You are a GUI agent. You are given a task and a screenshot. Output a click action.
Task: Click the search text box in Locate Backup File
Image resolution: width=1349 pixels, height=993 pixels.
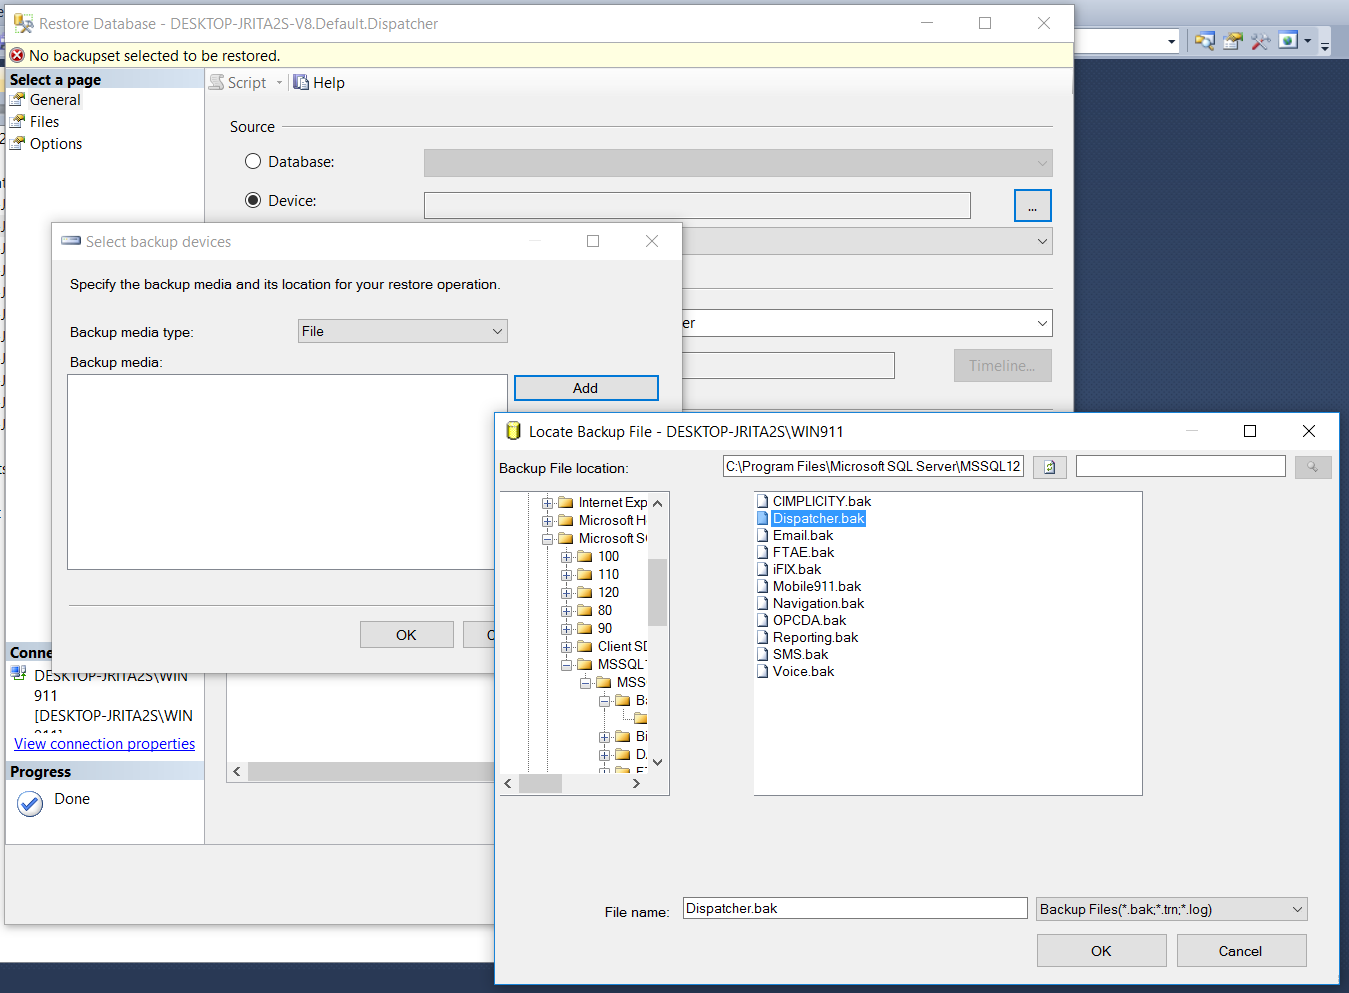point(1180,467)
